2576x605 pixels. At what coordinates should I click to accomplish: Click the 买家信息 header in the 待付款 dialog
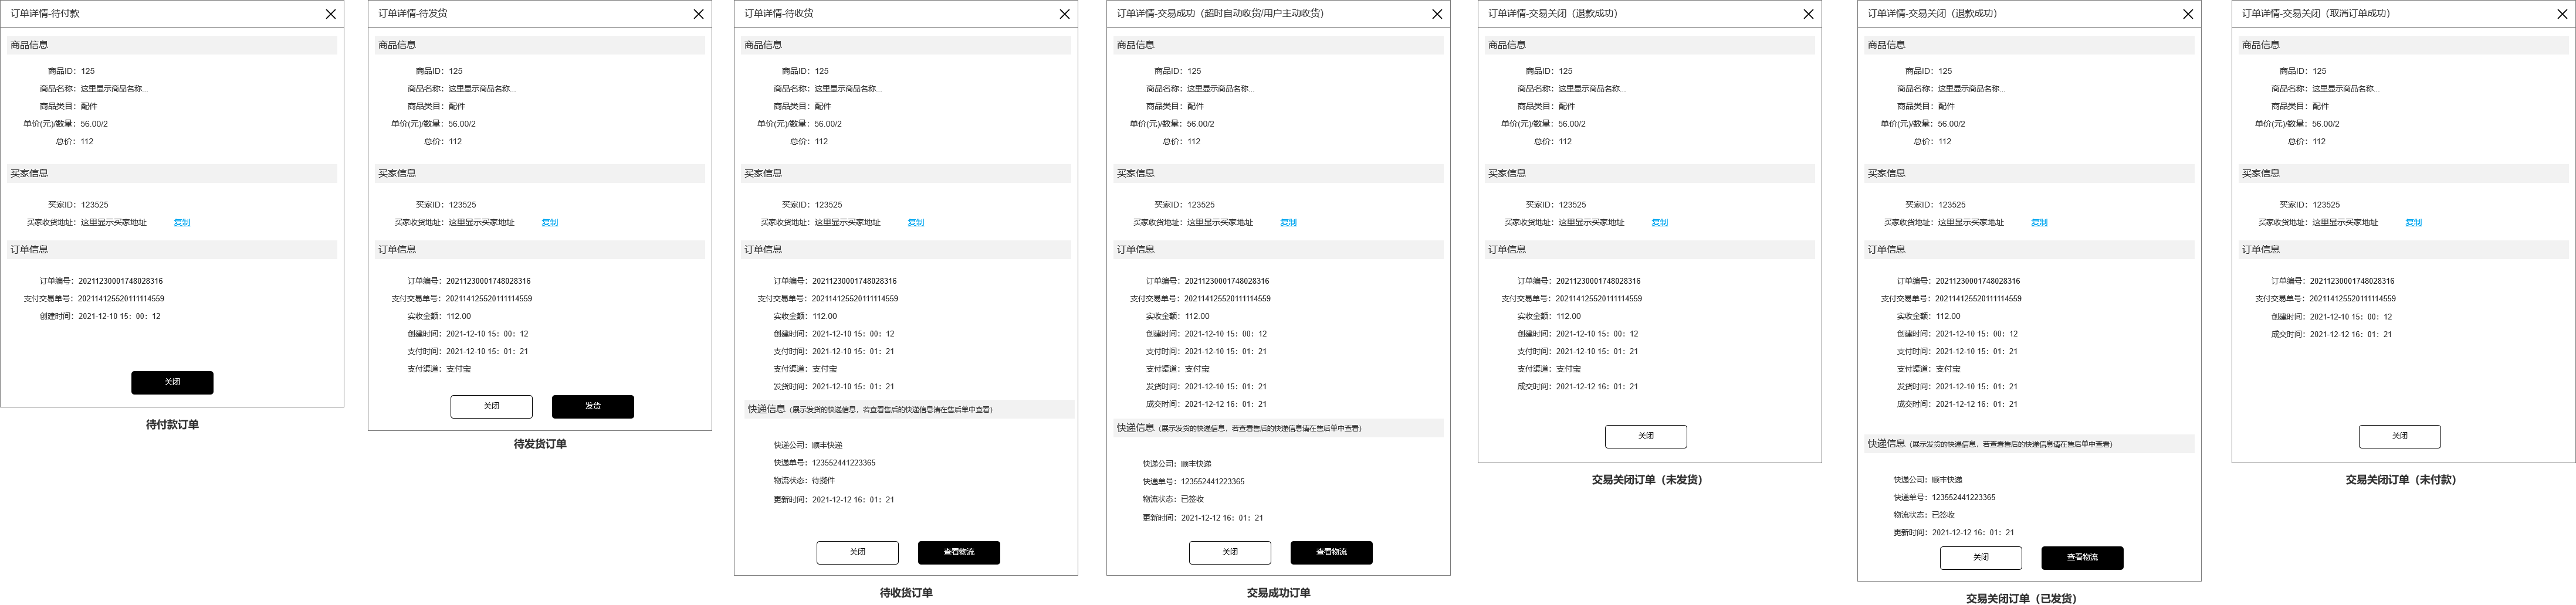point(172,173)
